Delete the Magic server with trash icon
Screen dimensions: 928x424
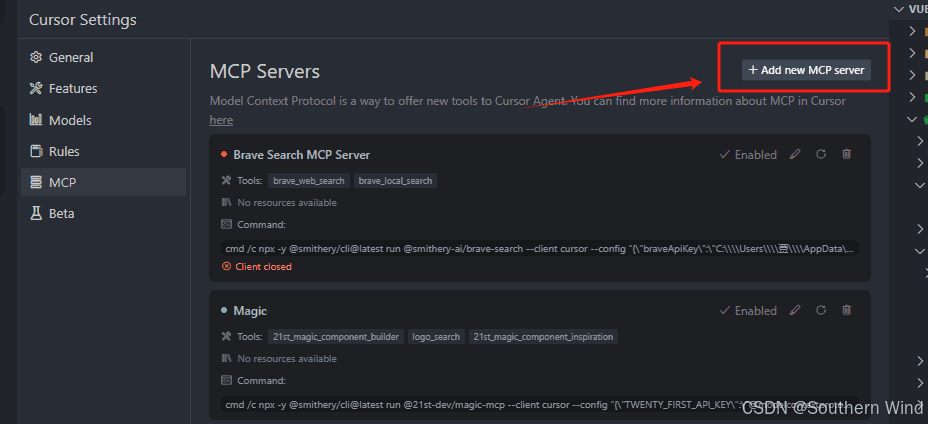click(x=847, y=310)
